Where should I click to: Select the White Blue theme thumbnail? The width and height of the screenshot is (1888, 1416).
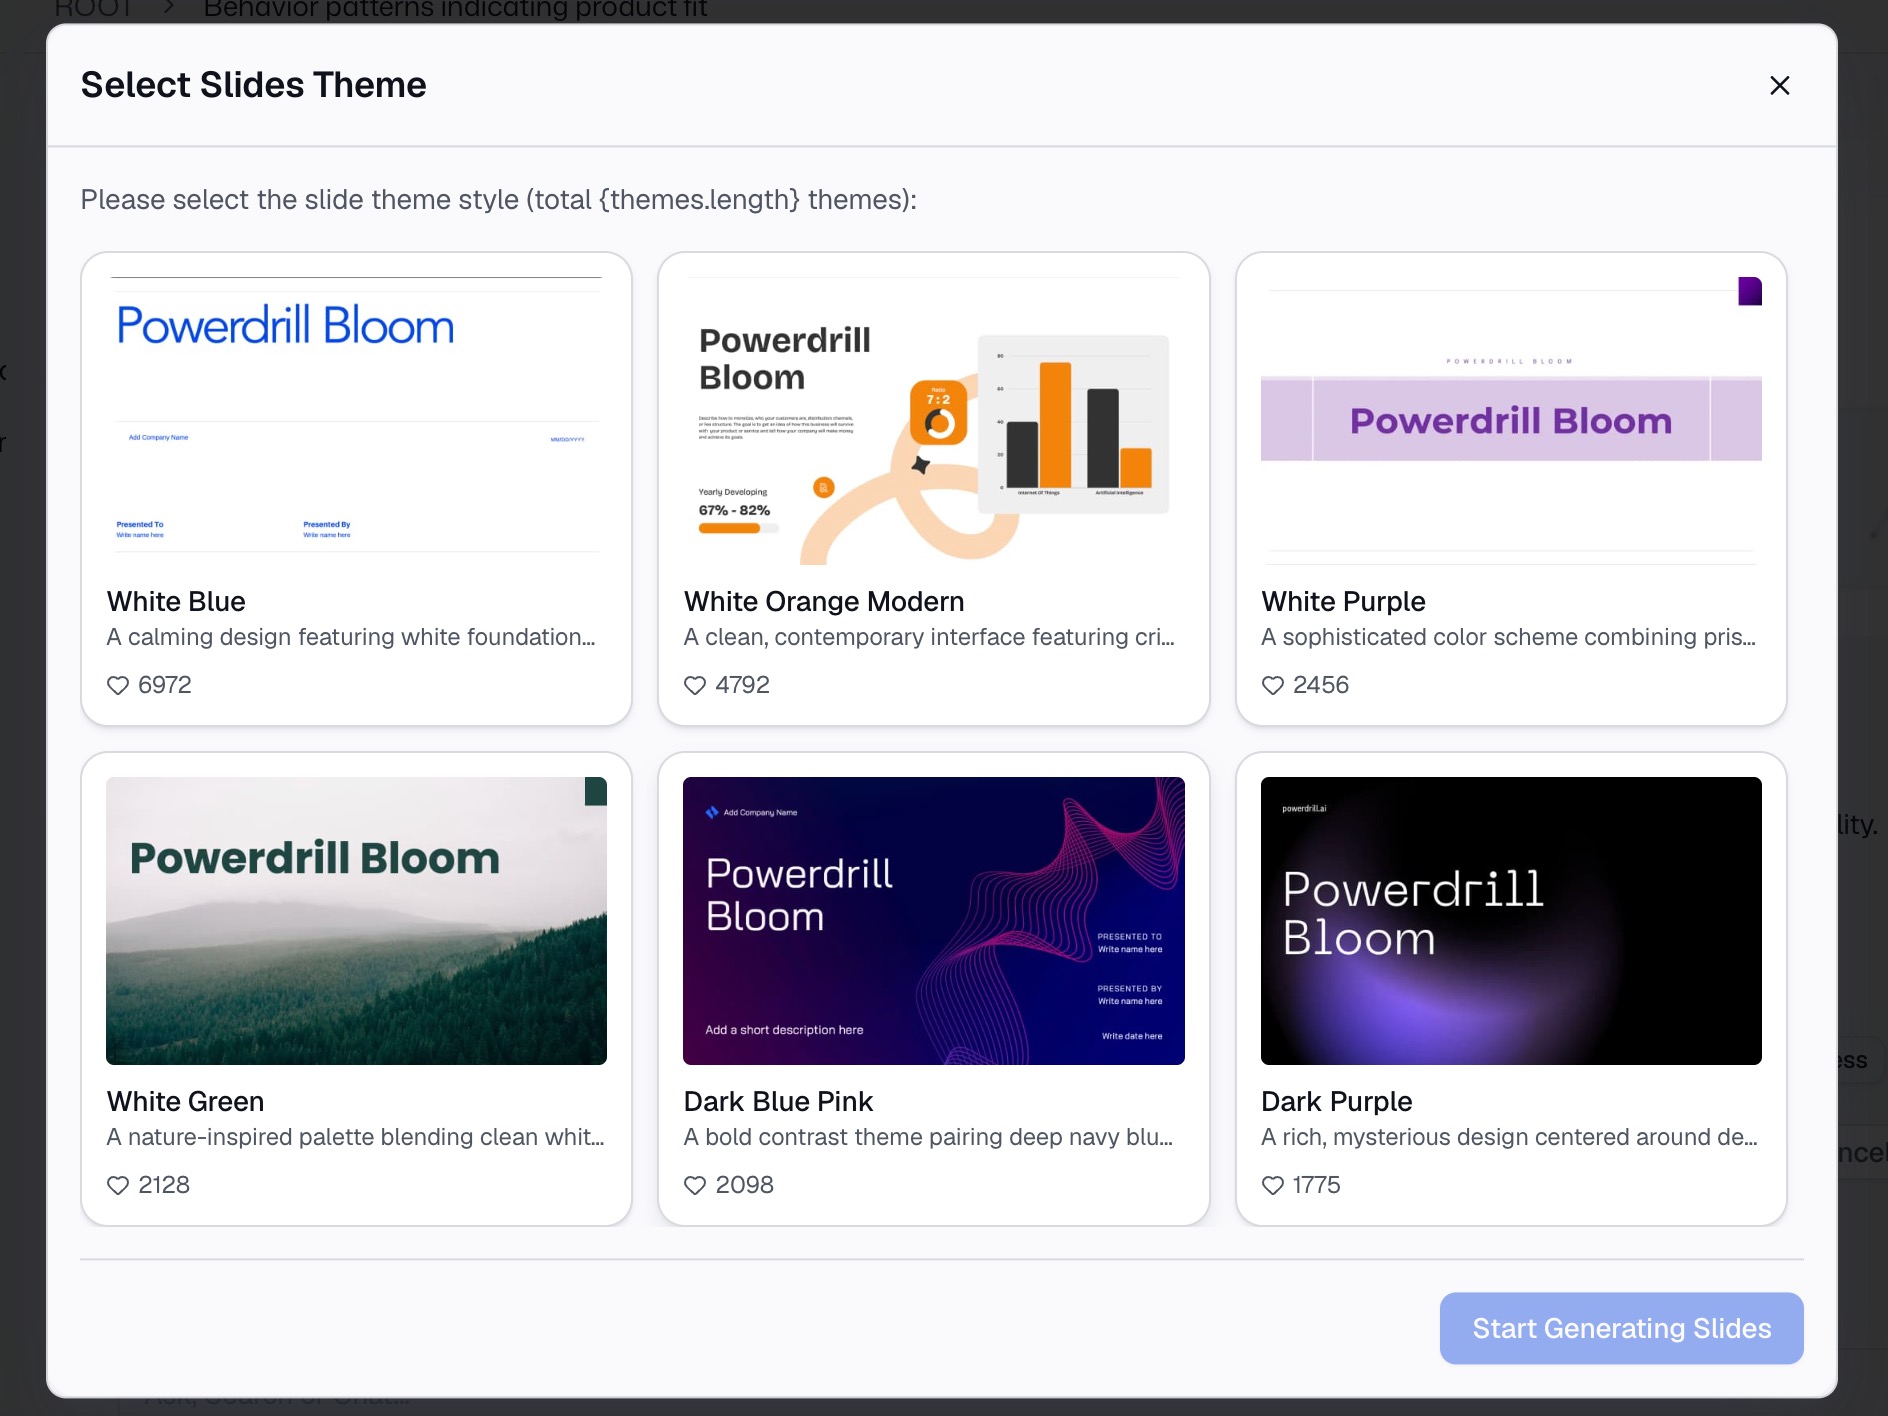(356, 421)
